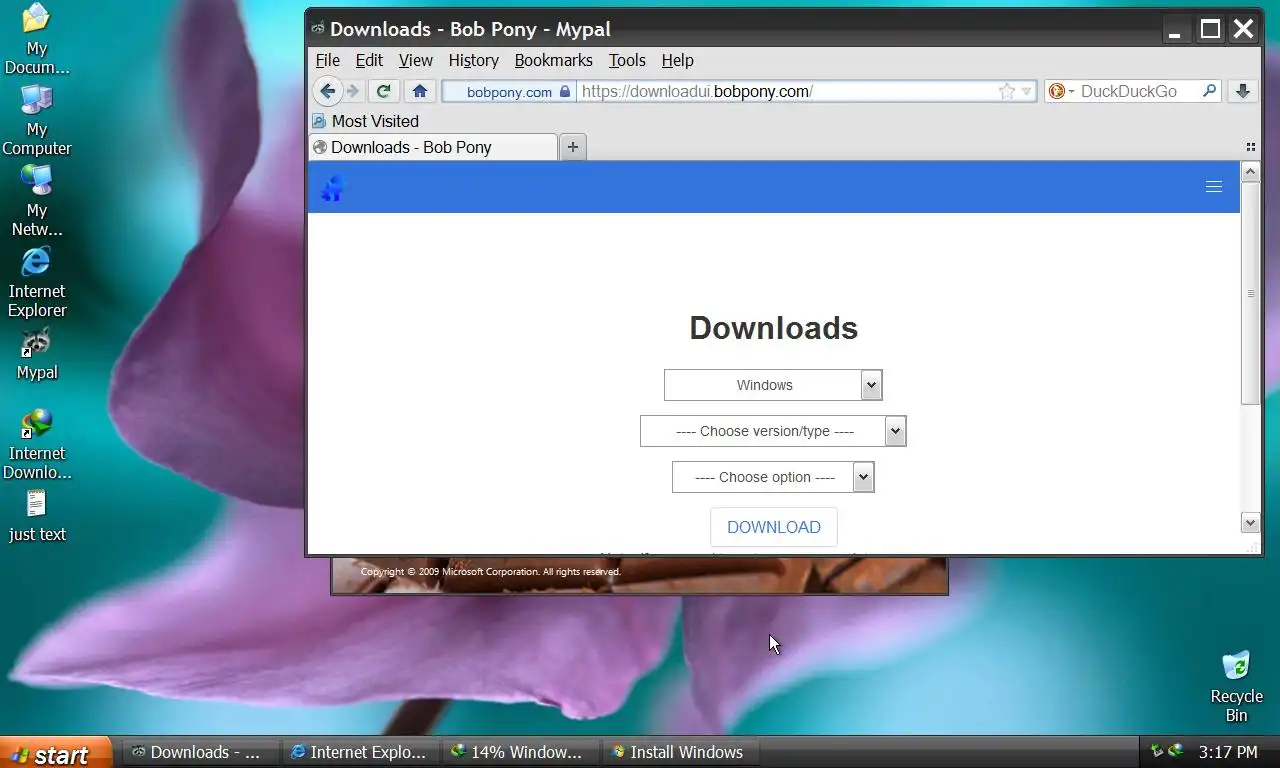Select My Network Places desktop icon
The image size is (1280, 768).
[x=37, y=201]
